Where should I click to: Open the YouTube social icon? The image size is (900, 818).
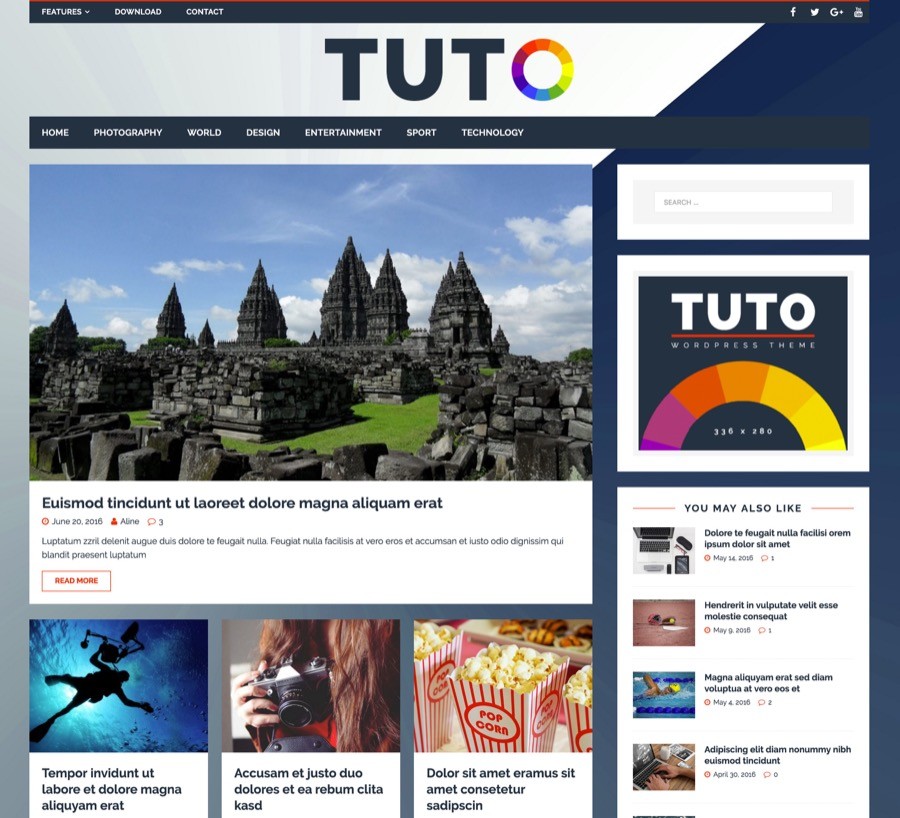[x=858, y=11]
